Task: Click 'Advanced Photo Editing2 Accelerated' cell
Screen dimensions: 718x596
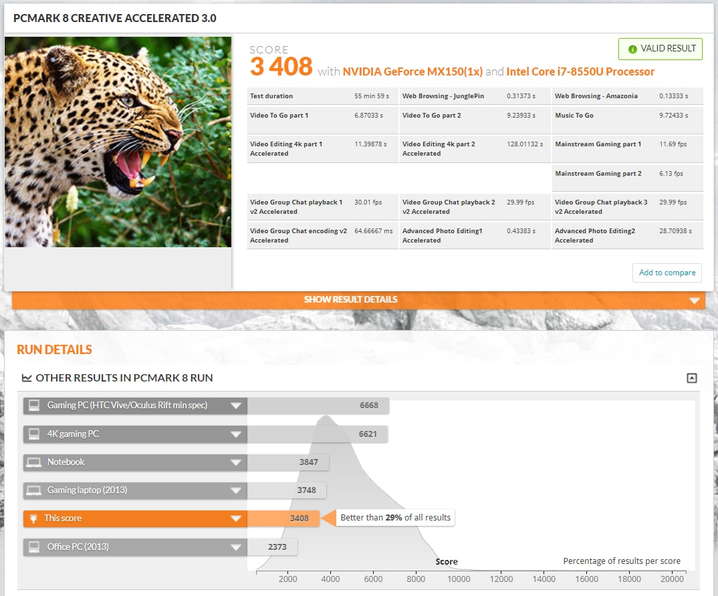Action: coord(627,236)
